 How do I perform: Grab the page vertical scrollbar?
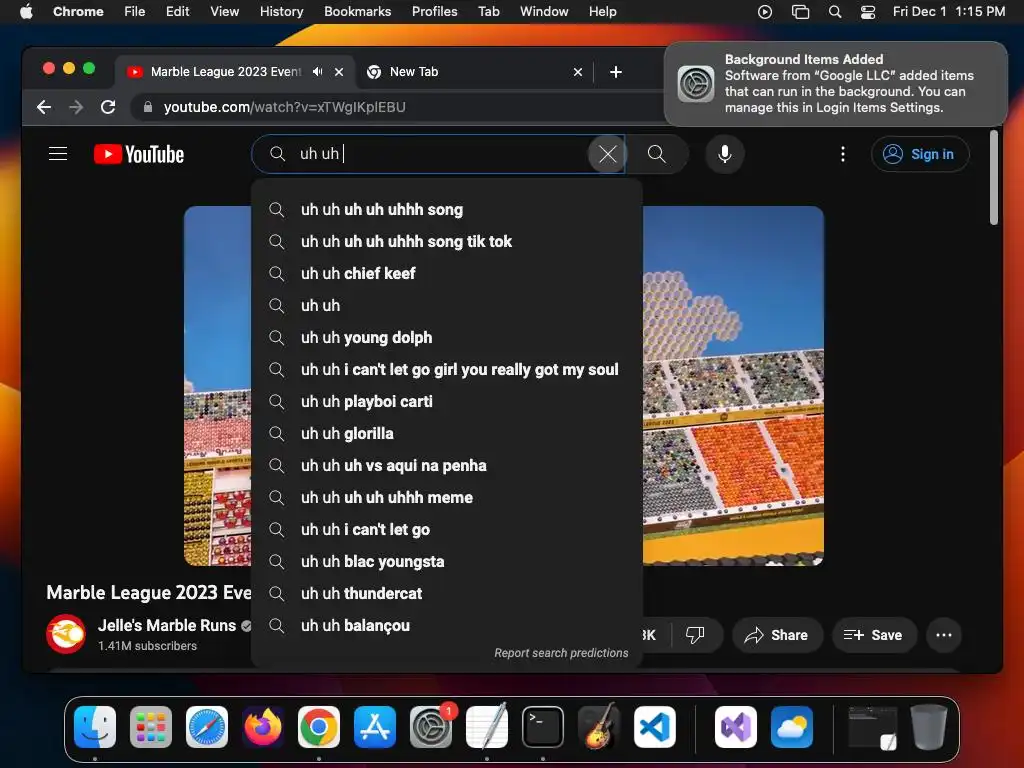tap(993, 178)
